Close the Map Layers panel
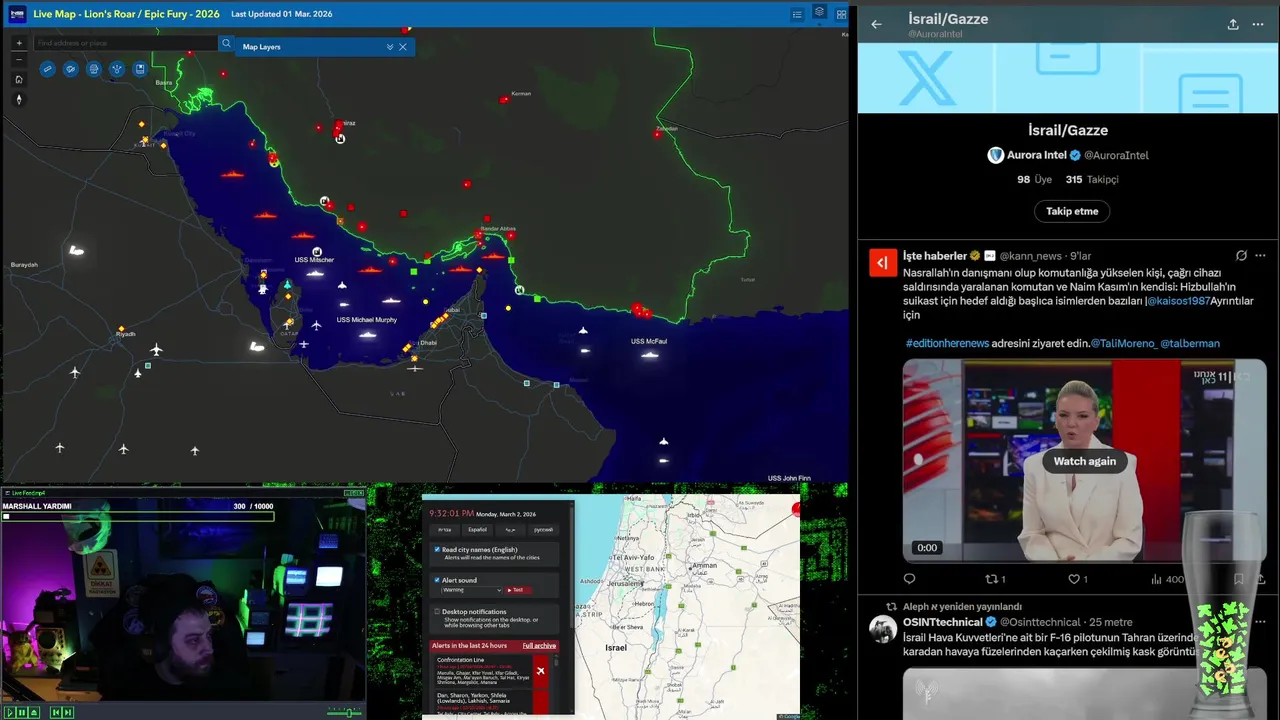Image resolution: width=1280 pixels, height=720 pixels. tap(403, 47)
